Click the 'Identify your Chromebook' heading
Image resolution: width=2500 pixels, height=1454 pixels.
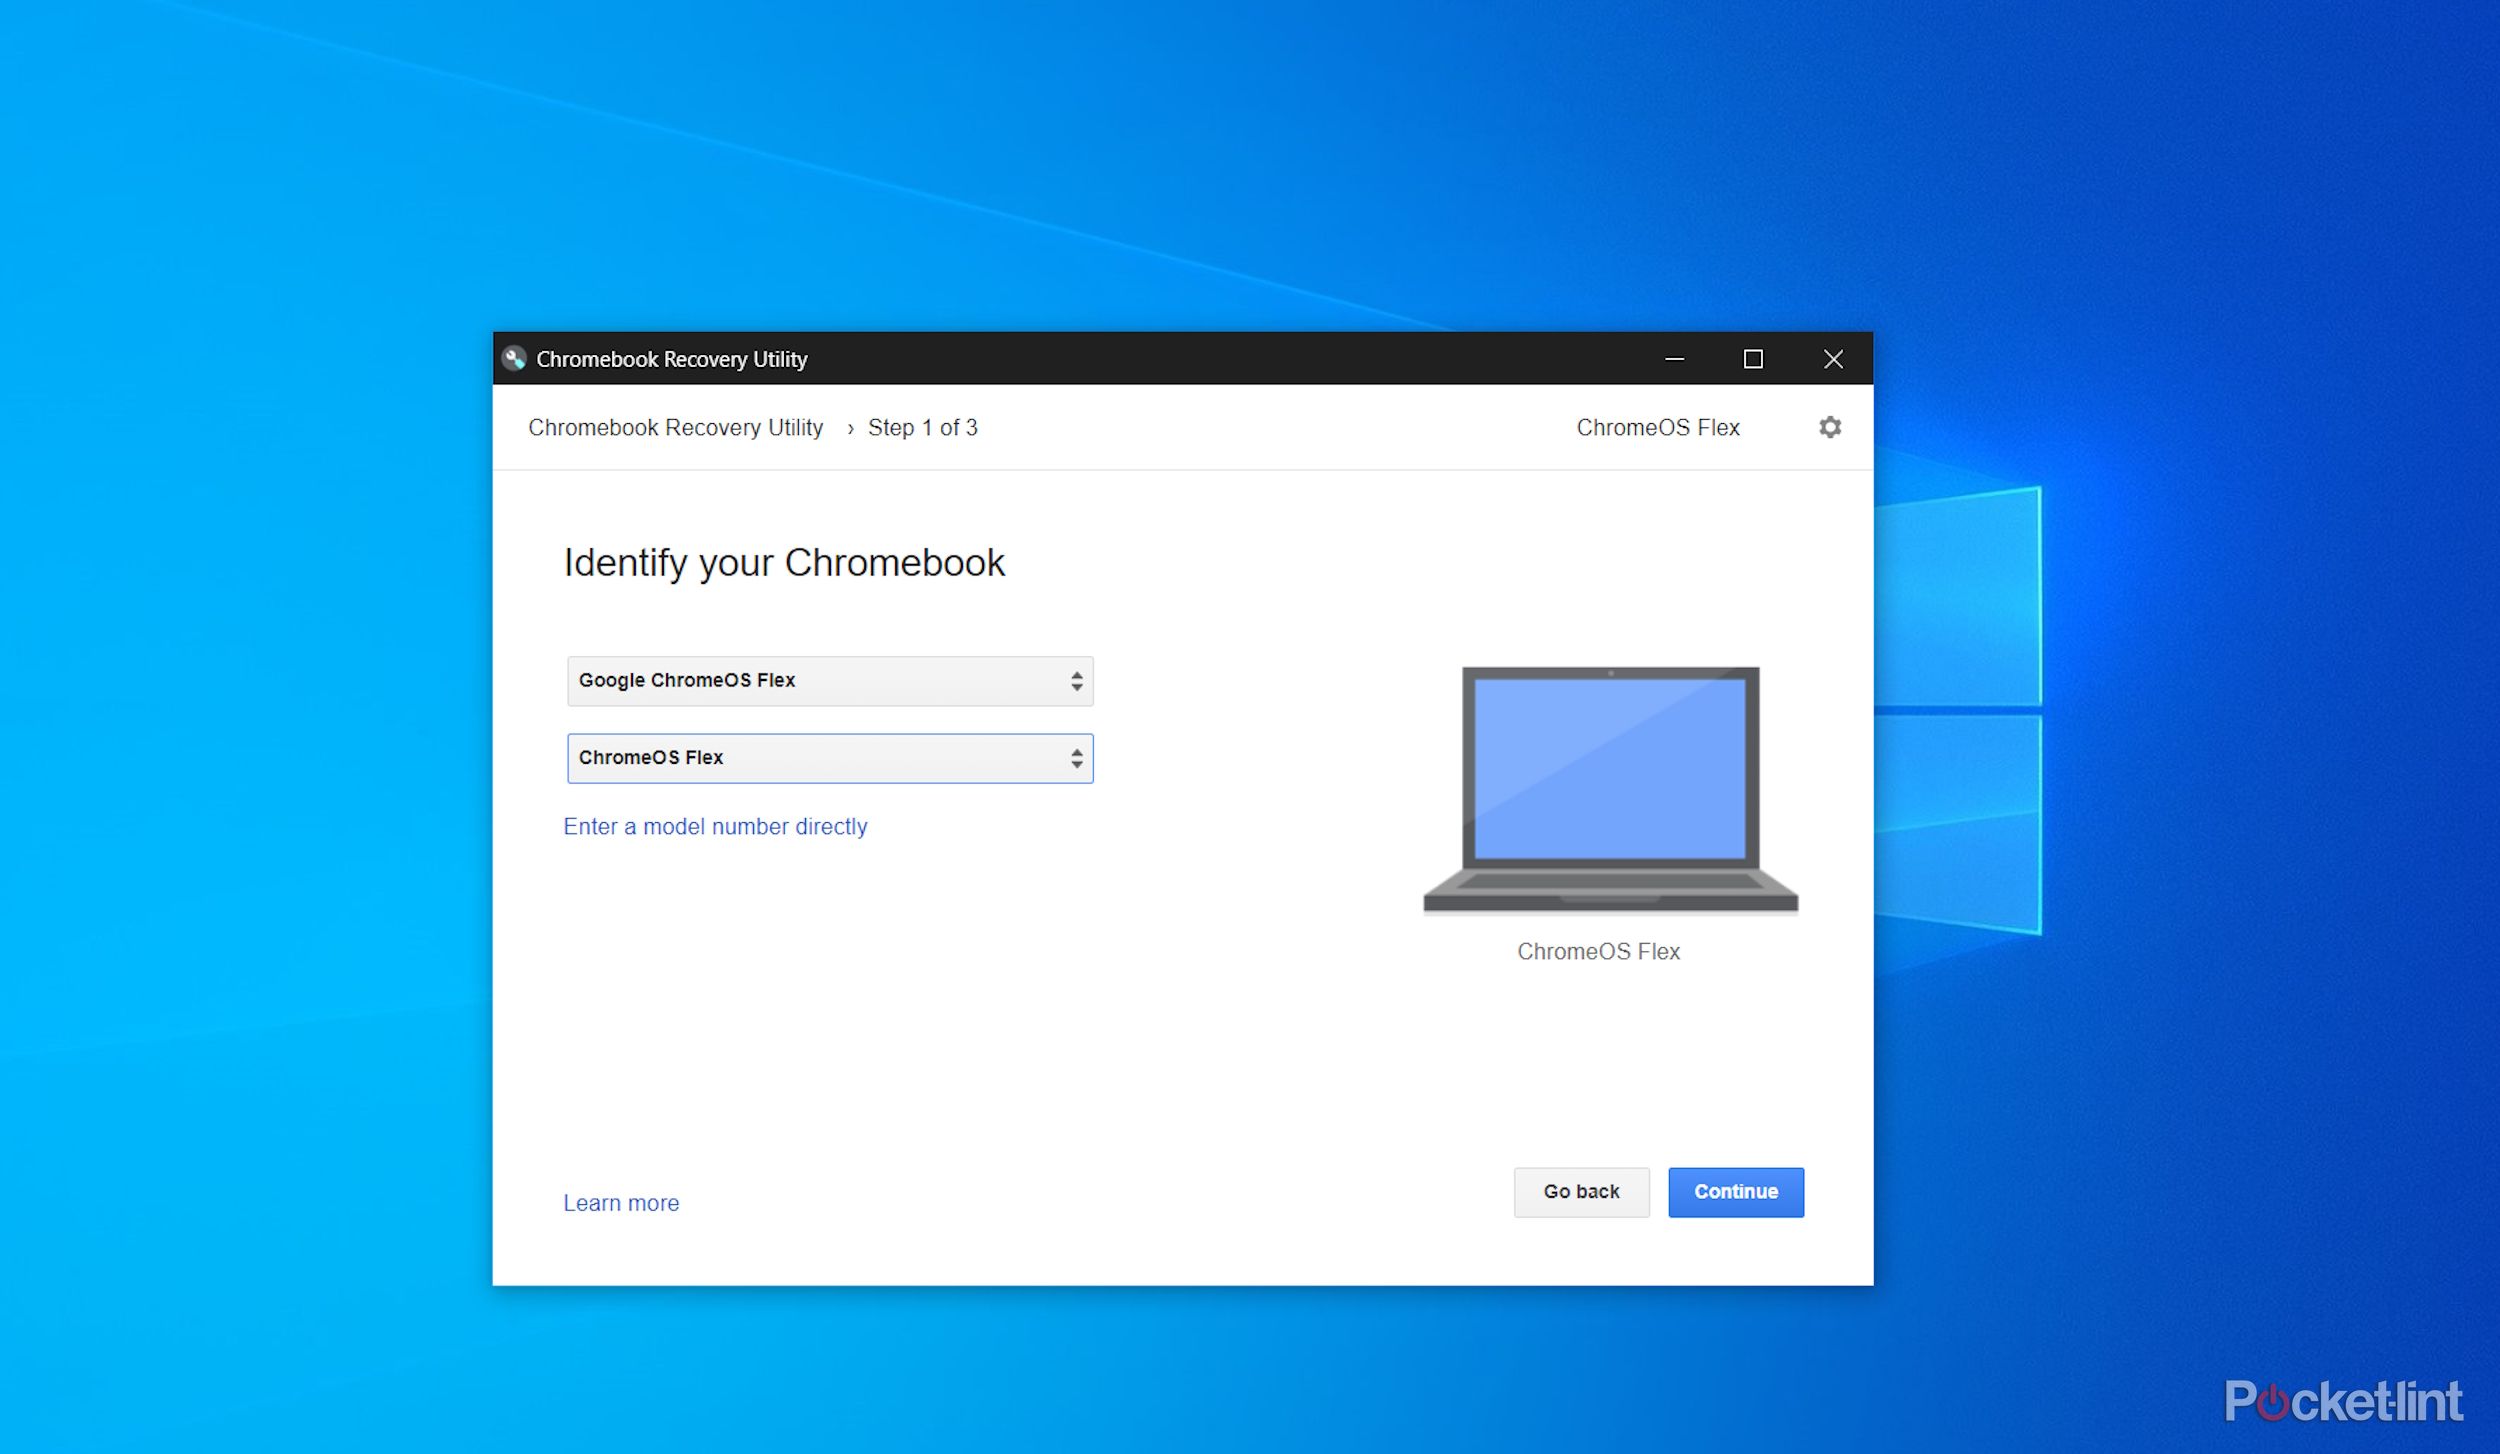tap(784, 563)
